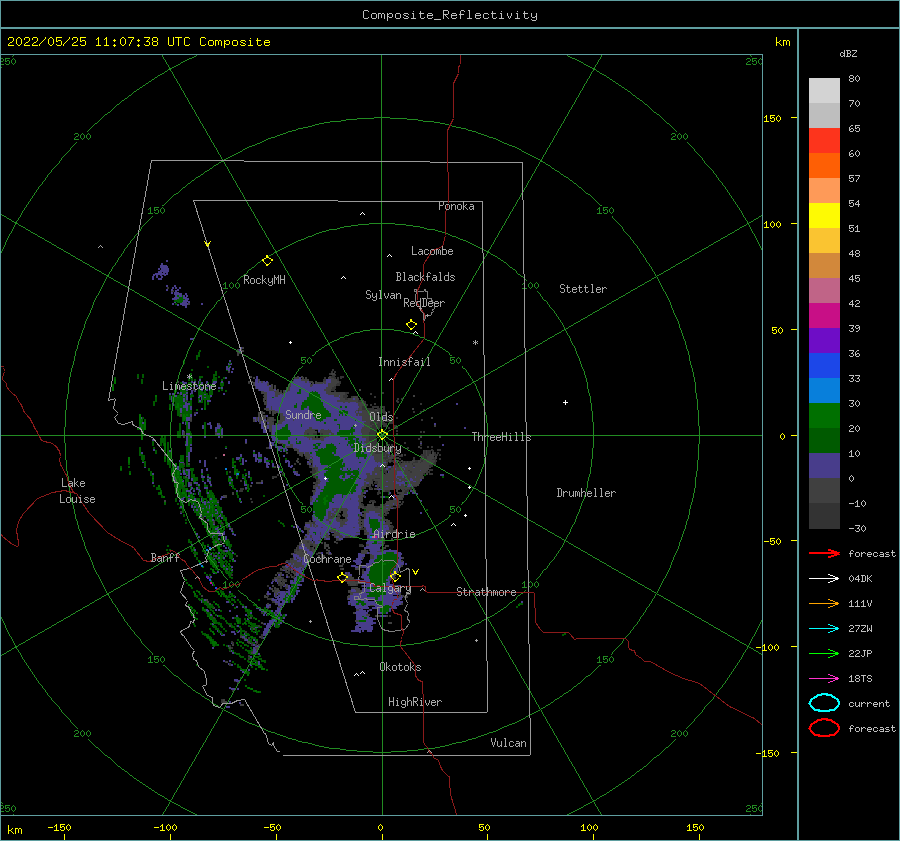Click the Composite_Reflectivity title

click(x=450, y=15)
